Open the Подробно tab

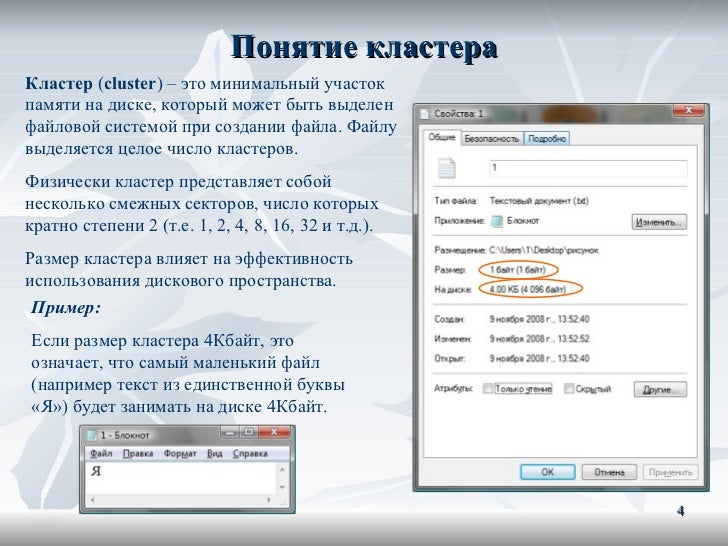pyautogui.click(x=546, y=138)
